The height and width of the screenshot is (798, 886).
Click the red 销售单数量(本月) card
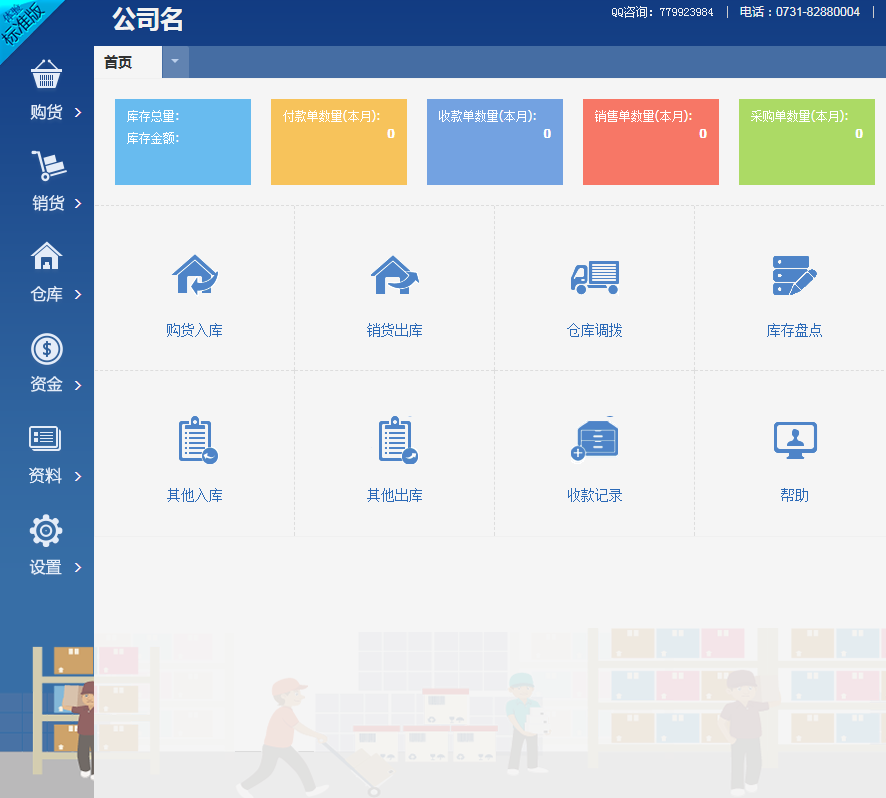pos(651,142)
